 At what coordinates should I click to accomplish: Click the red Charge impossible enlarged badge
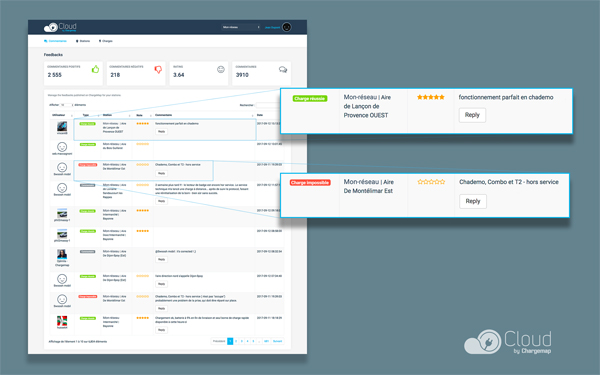tap(310, 183)
